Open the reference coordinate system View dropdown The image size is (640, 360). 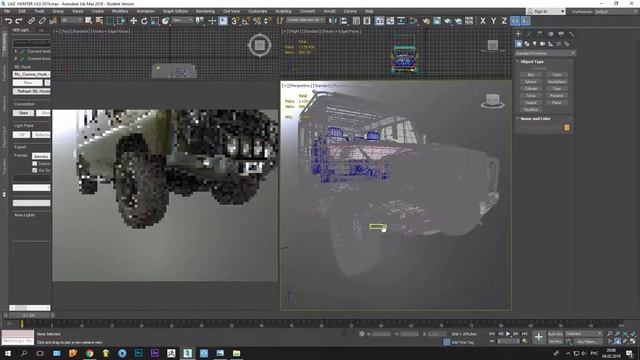coord(182,20)
